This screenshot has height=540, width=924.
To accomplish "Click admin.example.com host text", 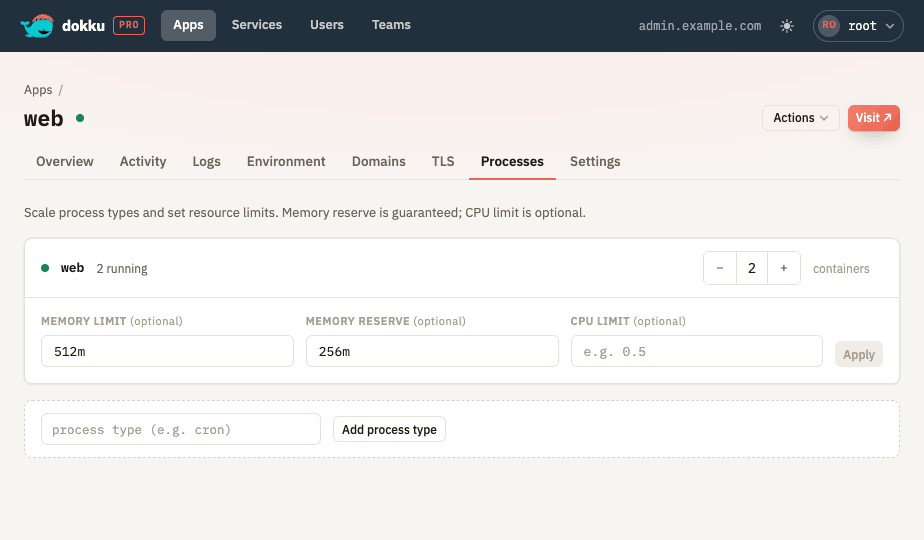I will click(x=699, y=26).
